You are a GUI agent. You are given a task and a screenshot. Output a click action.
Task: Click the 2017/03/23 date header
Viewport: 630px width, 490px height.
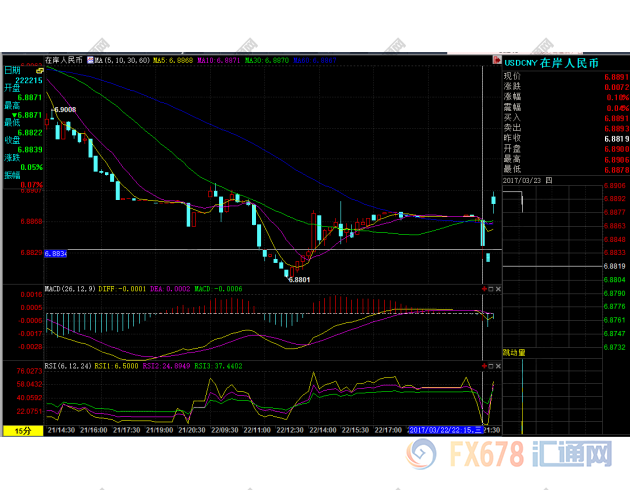(x=535, y=180)
